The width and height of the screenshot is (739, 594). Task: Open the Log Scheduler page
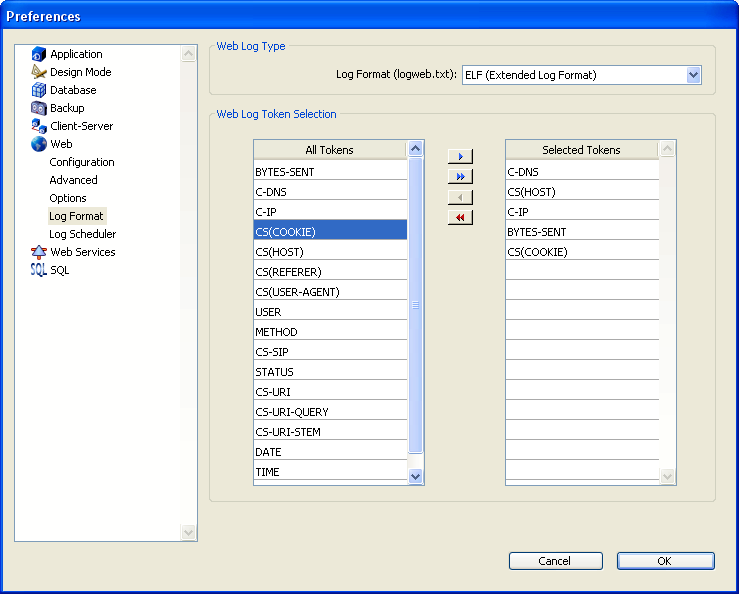[x=83, y=234]
